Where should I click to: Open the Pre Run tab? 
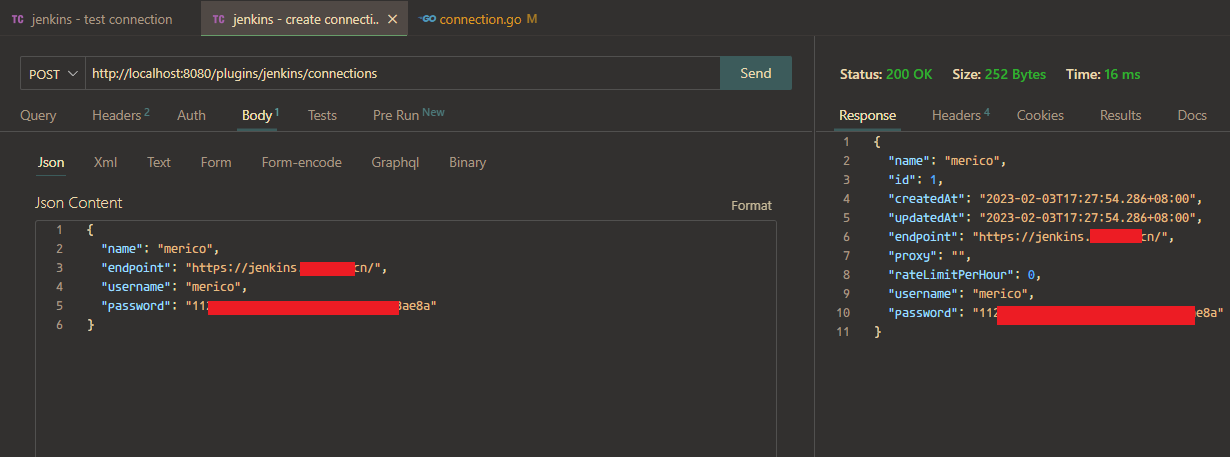(x=408, y=115)
